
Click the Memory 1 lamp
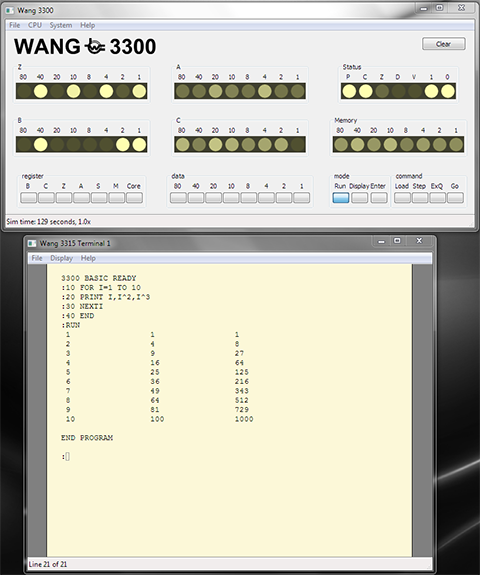click(x=456, y=144)
